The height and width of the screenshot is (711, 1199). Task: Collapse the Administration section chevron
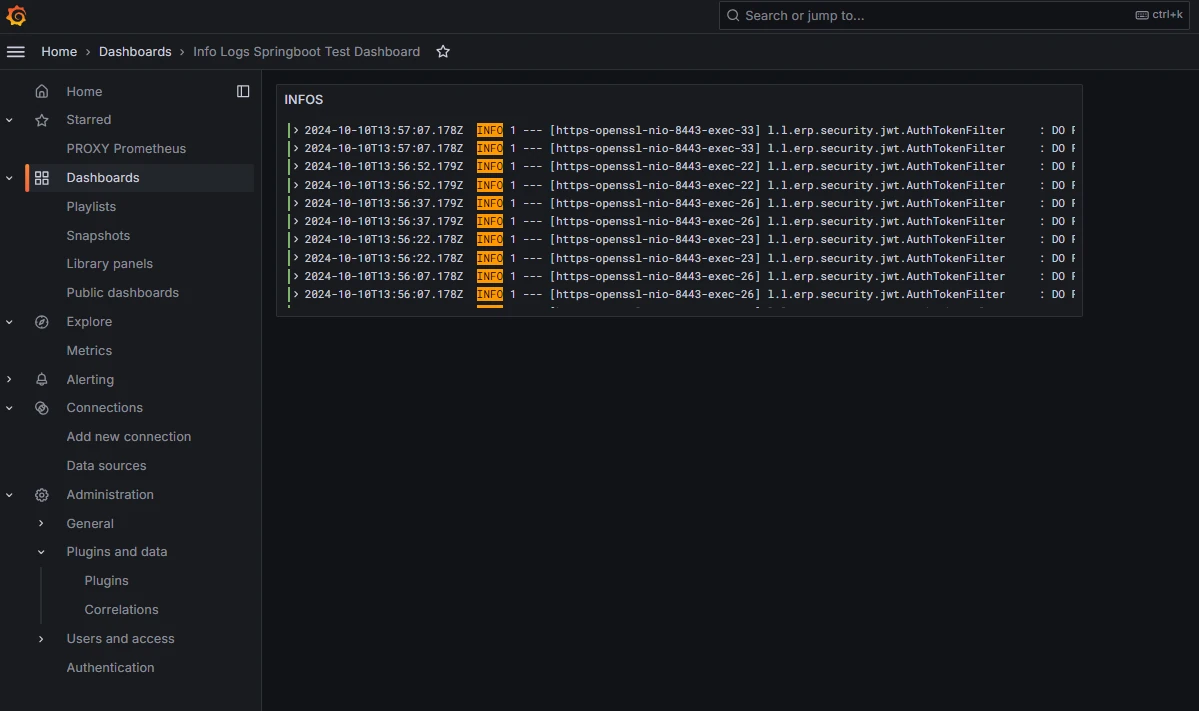10,494
